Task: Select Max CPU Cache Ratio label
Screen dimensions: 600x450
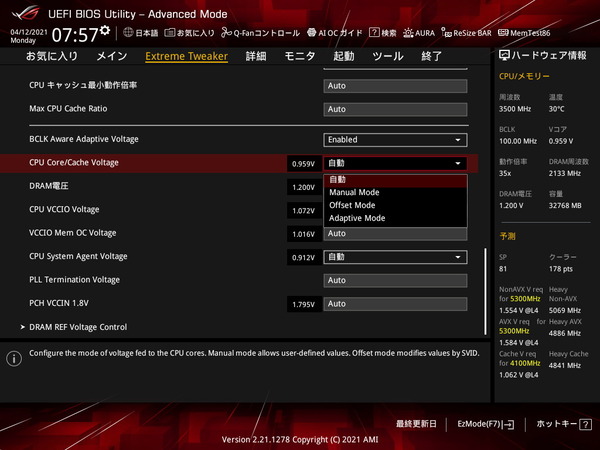Action: (68, 109)
